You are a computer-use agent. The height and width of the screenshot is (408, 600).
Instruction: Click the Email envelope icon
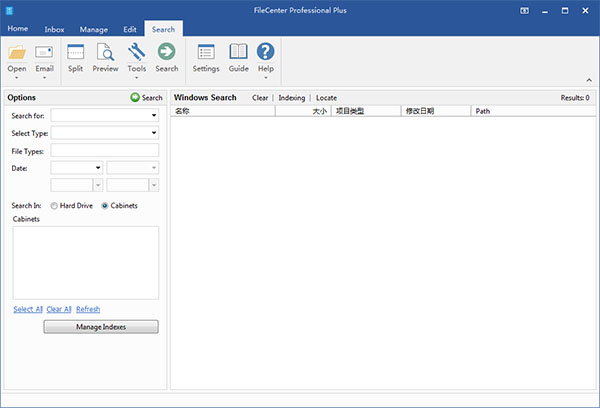[x=44, y=52]
